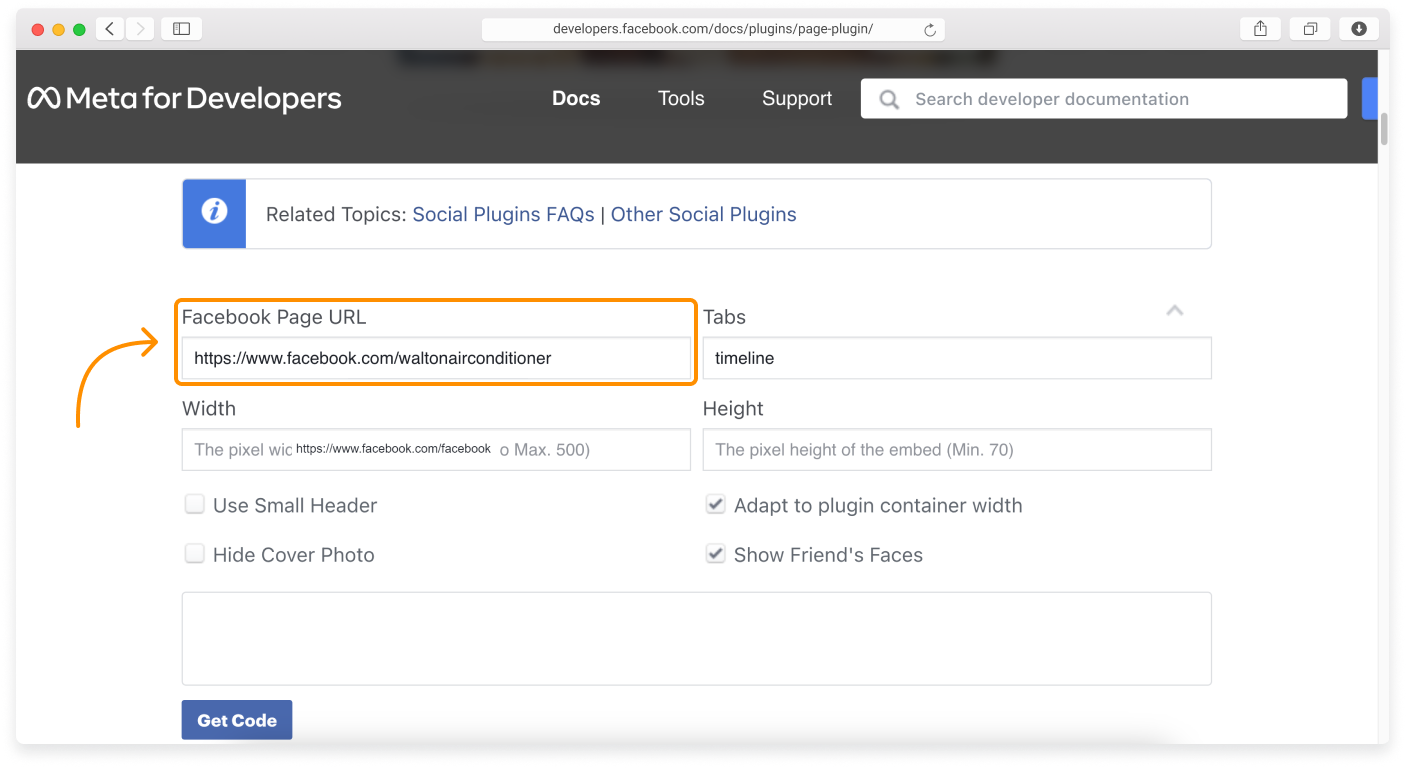Screen dimensions: 1406x768
Task: Open the Support menu
Action: 797,98
